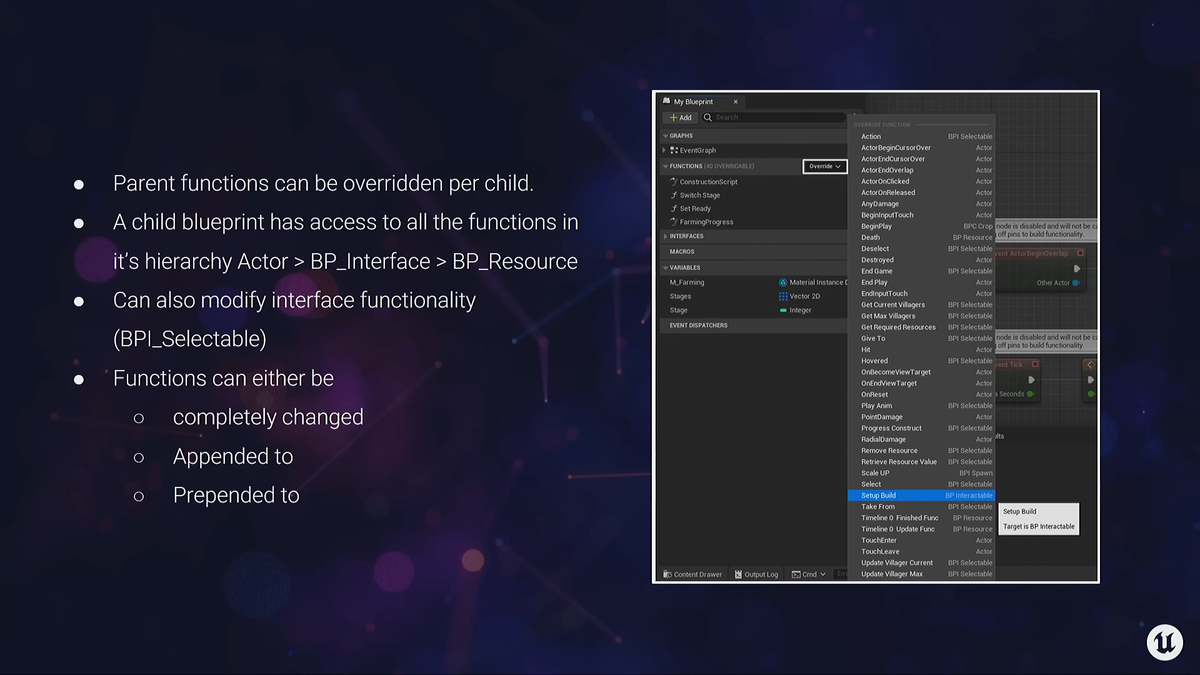Click the Other Actor output pin

[1076, 283]
